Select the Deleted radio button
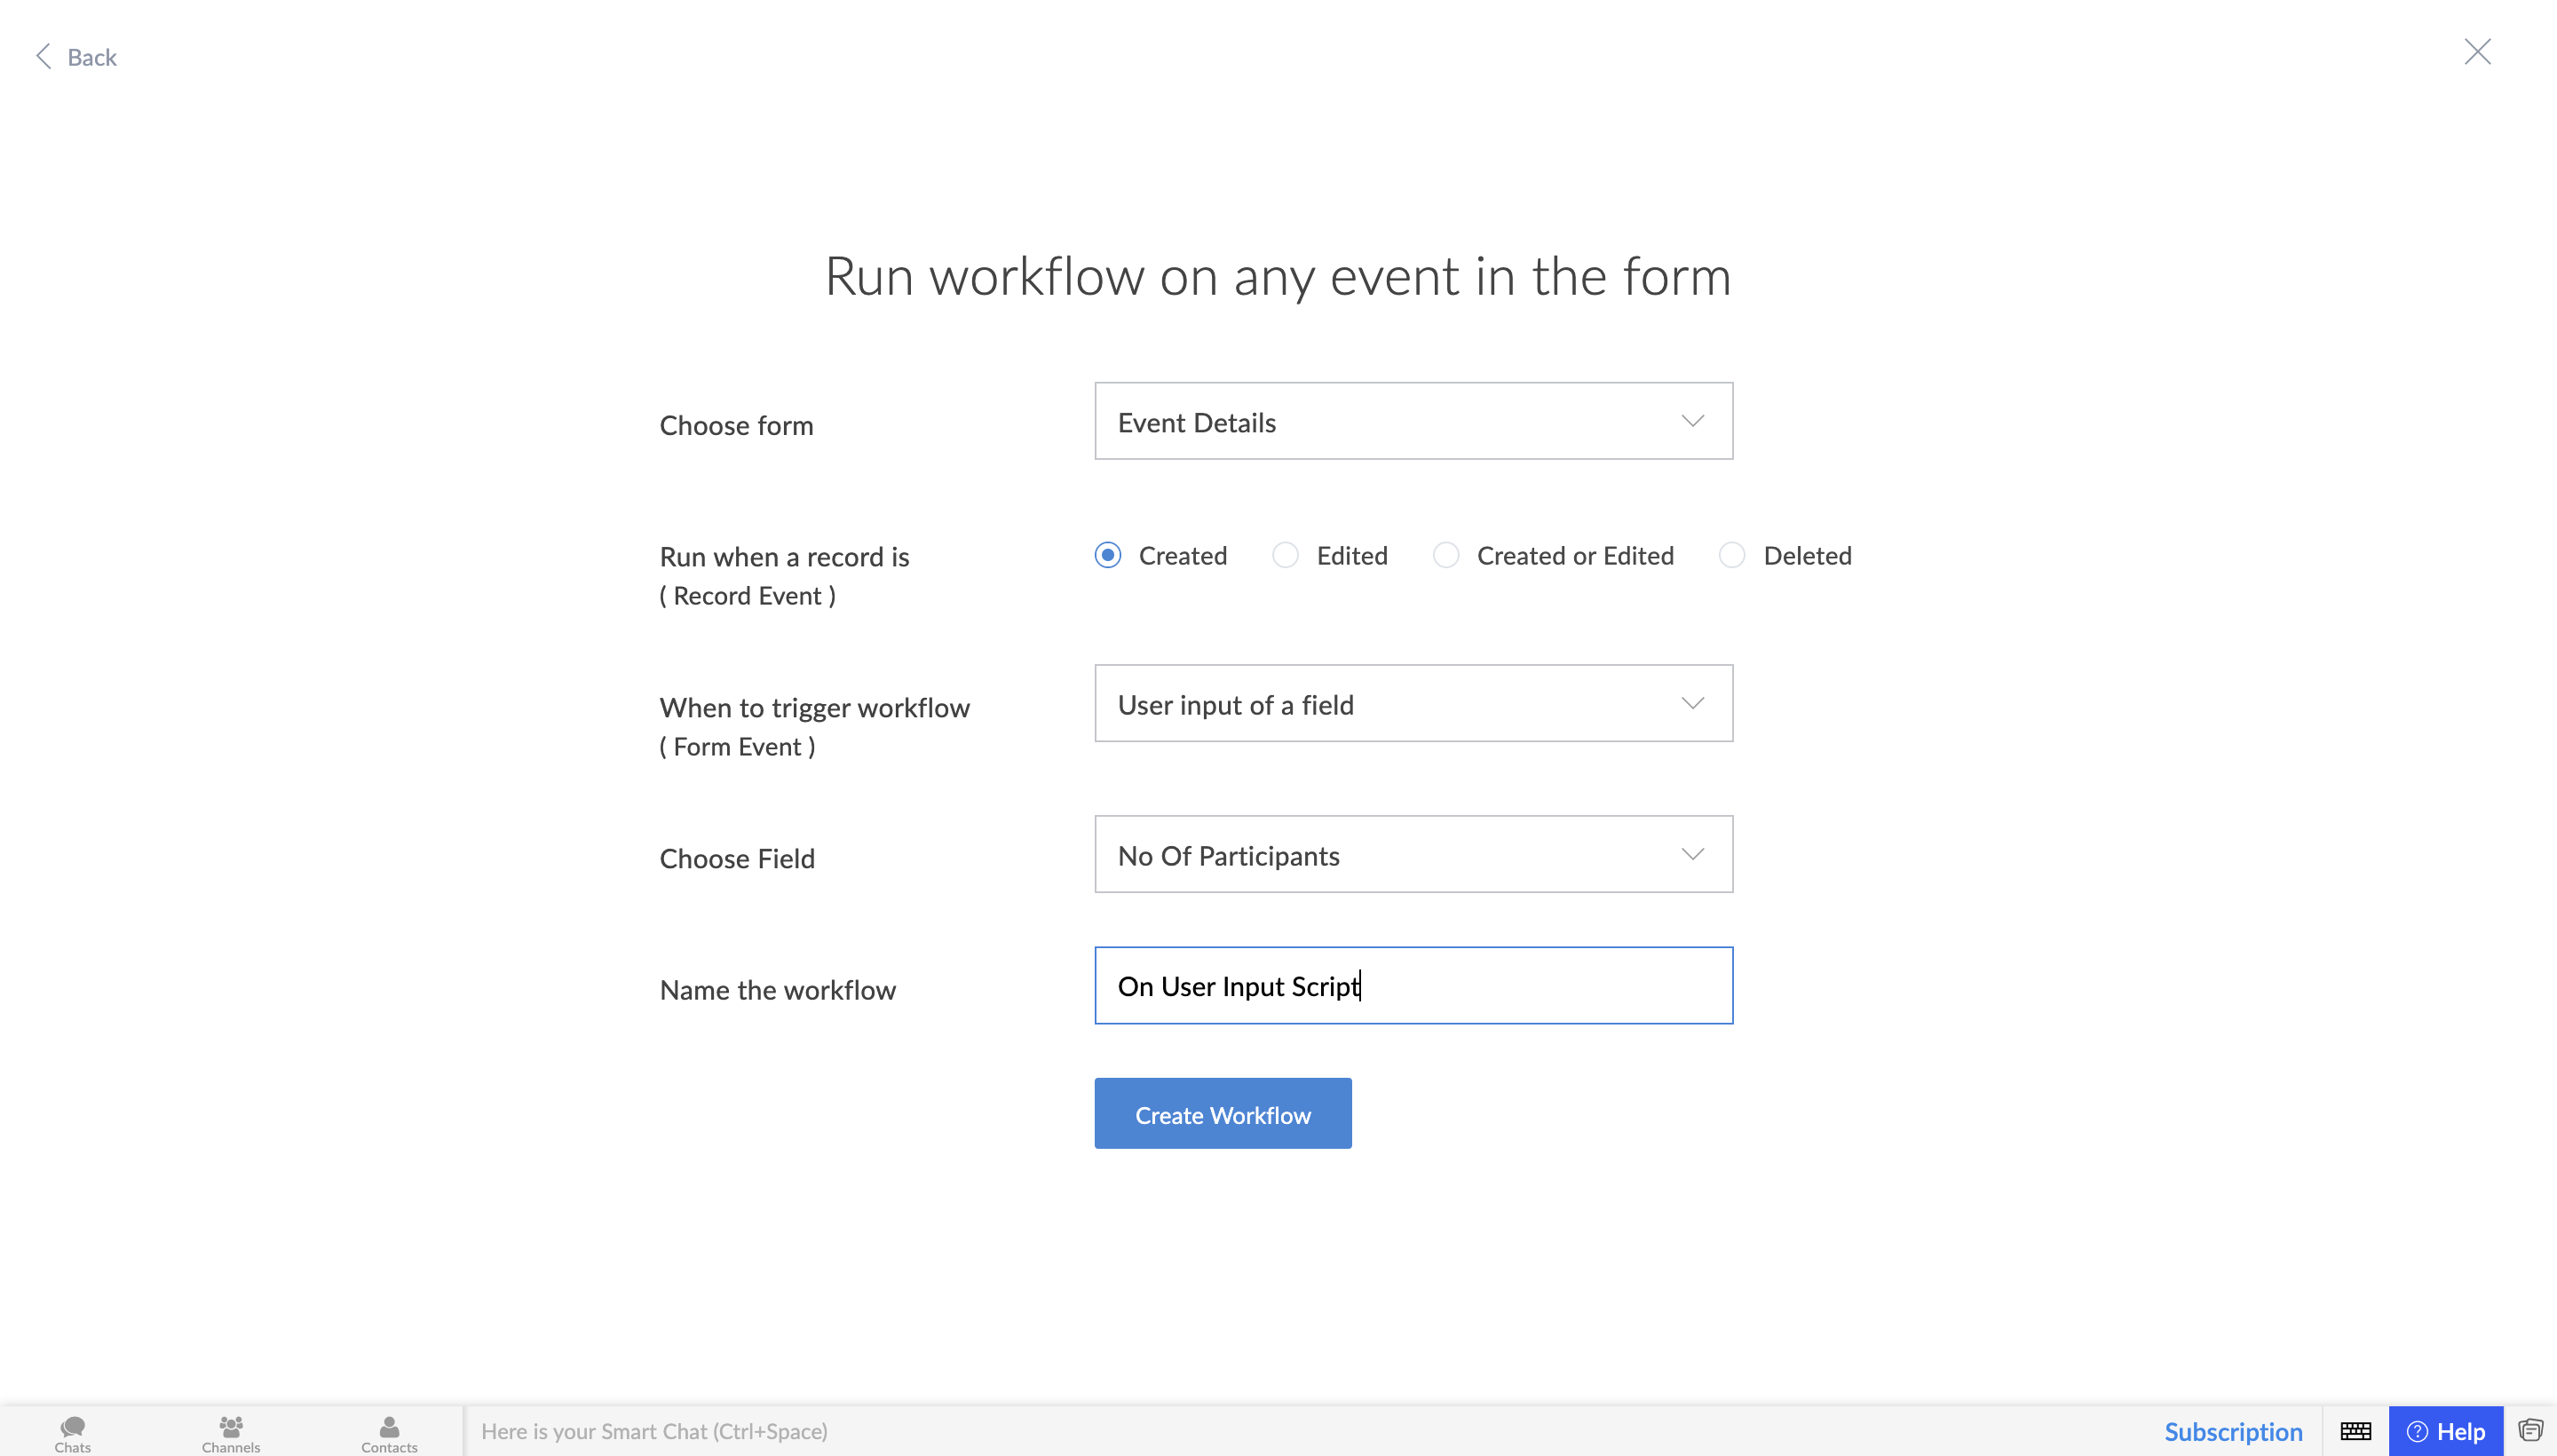Image resolution: width=2557 pixels, height=1456 pixels. [x=1732, y=555]
